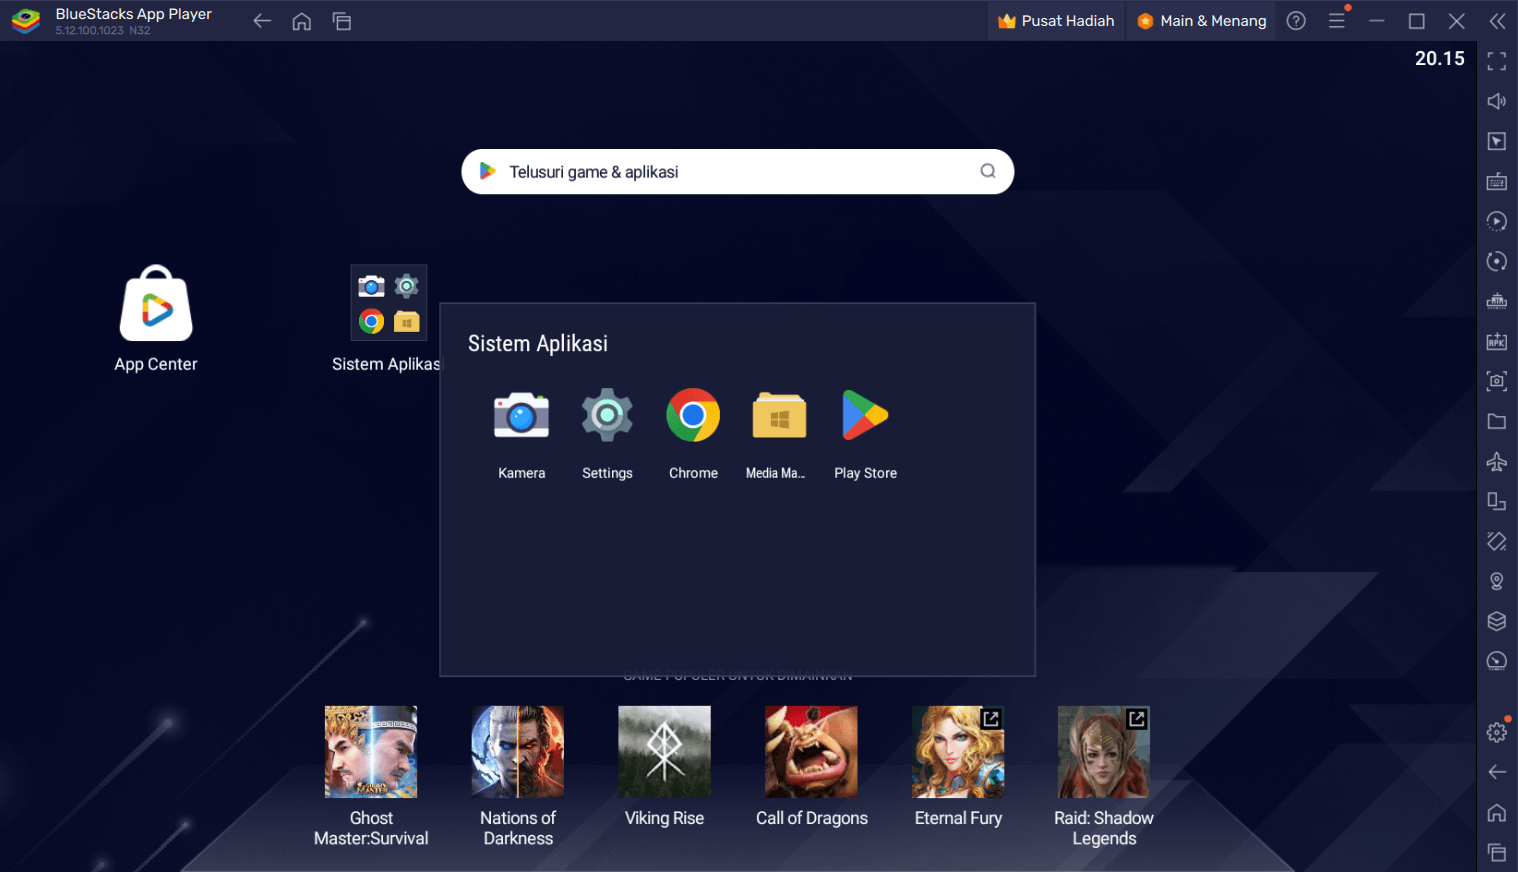This screenshot has width=1518, height=872.
Task: Open the Kamera app
Action: (521, 416)
